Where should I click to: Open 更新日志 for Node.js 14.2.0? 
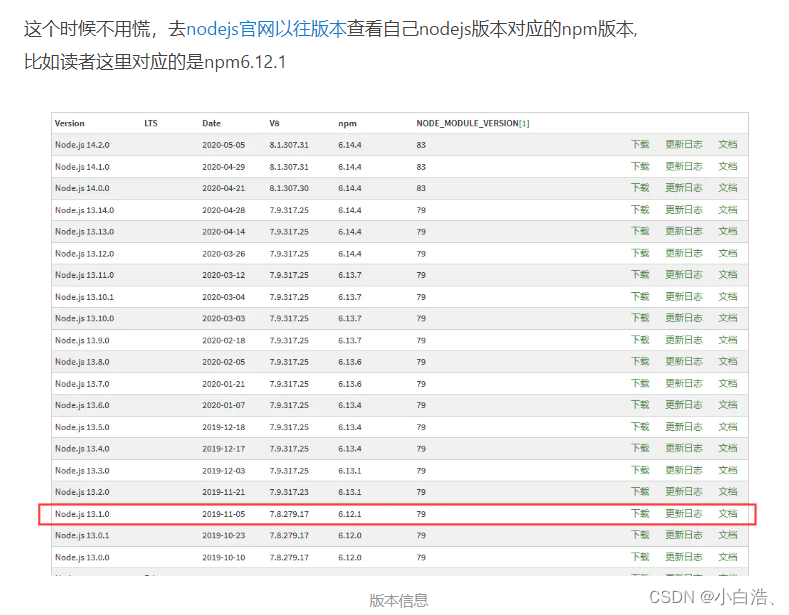pos(684,144)
